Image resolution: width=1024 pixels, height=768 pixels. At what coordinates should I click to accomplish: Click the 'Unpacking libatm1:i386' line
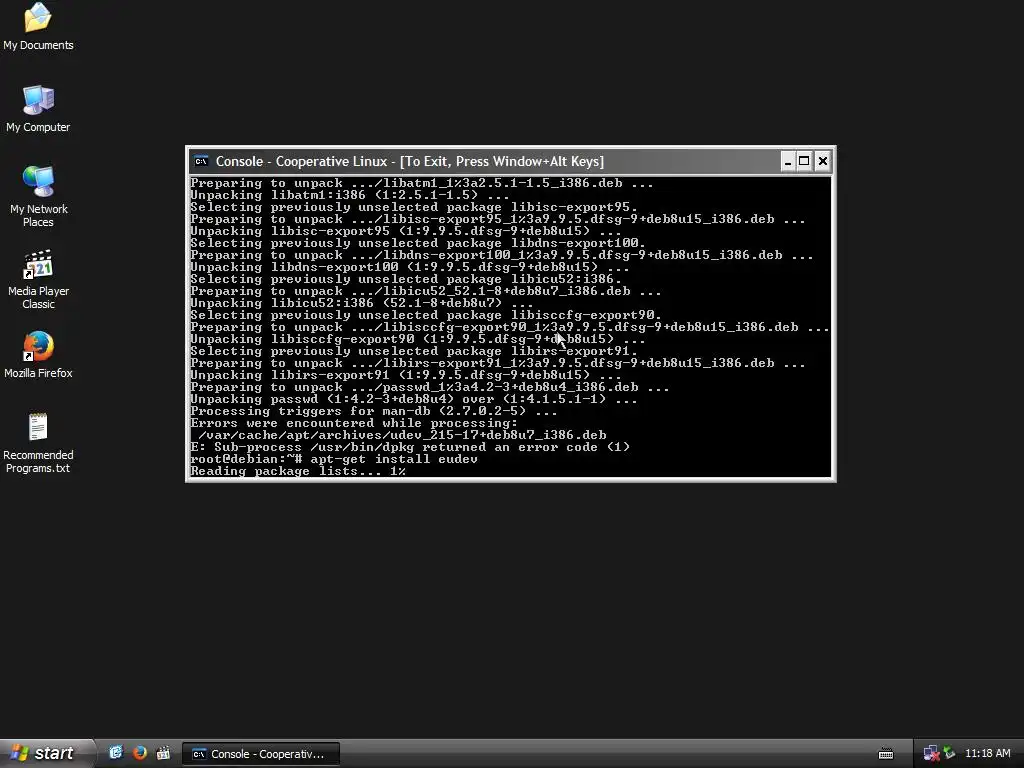(350, 195)
